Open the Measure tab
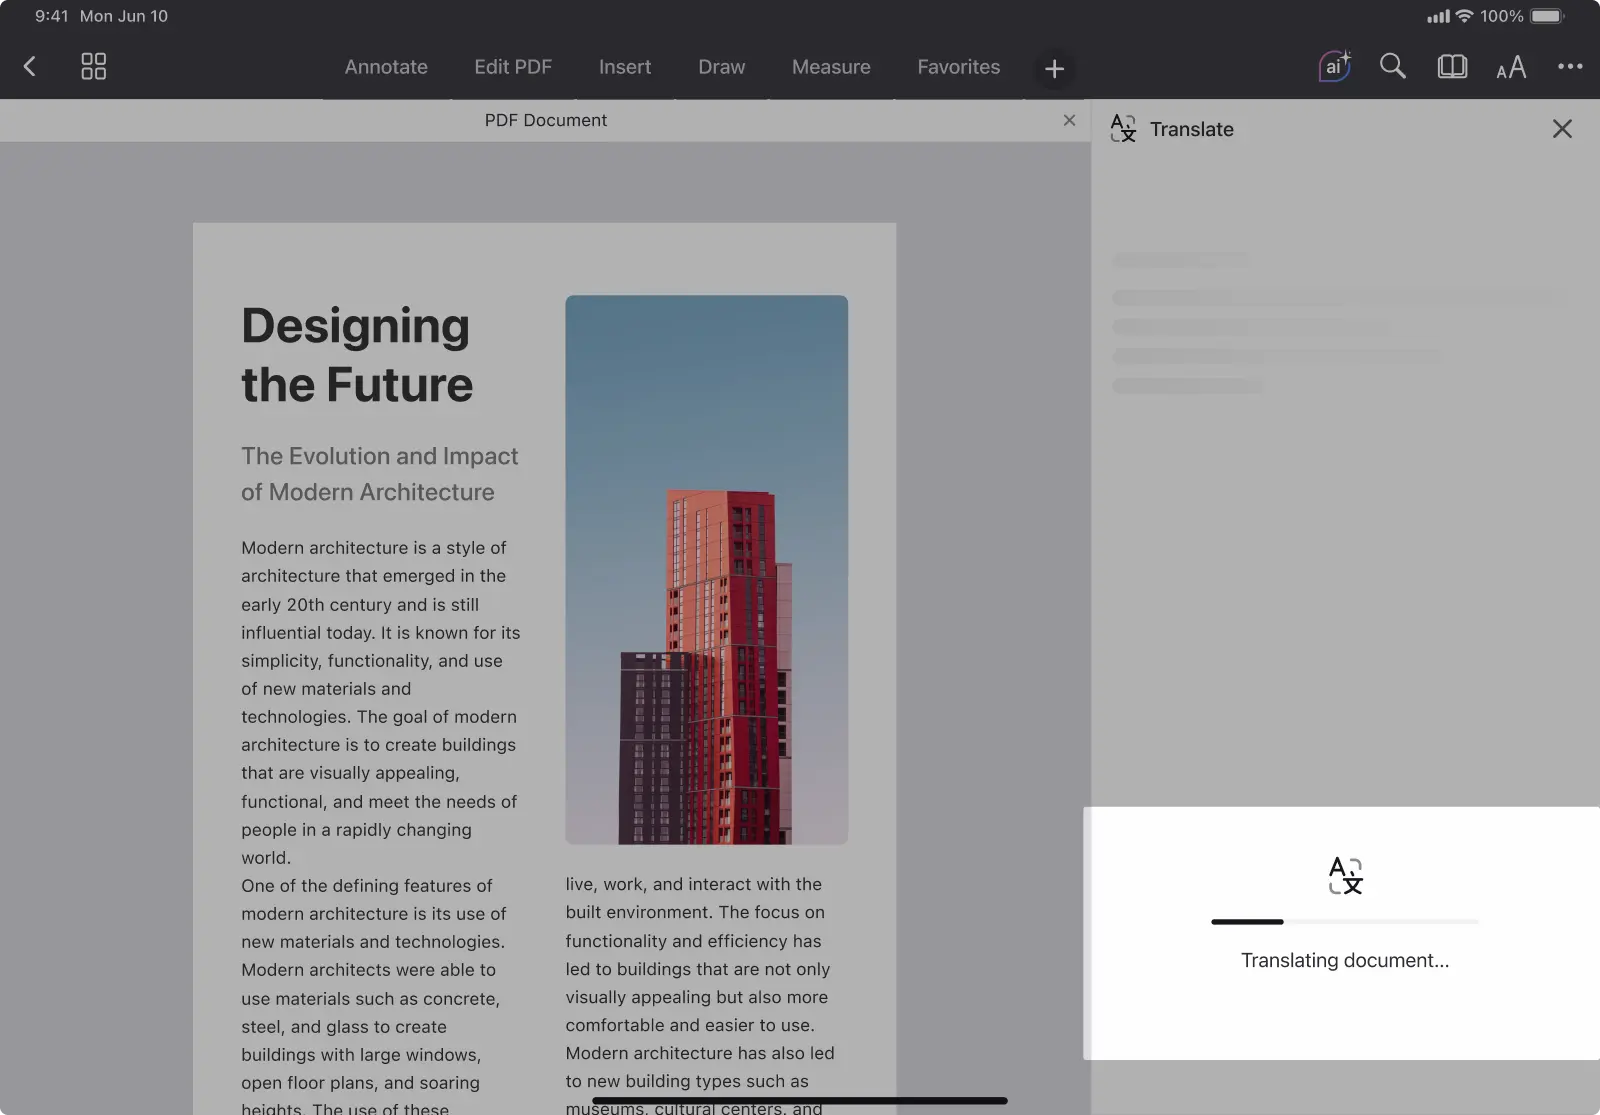Screen dimensions: 1600x1115 tap(831, 67)
